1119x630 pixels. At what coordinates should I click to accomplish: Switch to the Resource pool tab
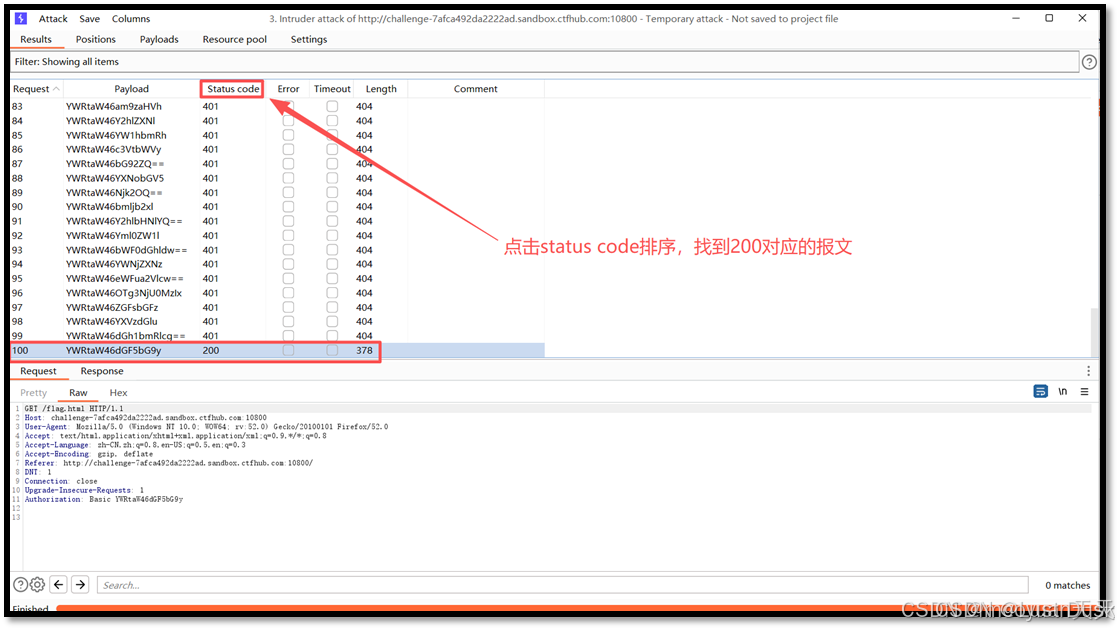235,39
